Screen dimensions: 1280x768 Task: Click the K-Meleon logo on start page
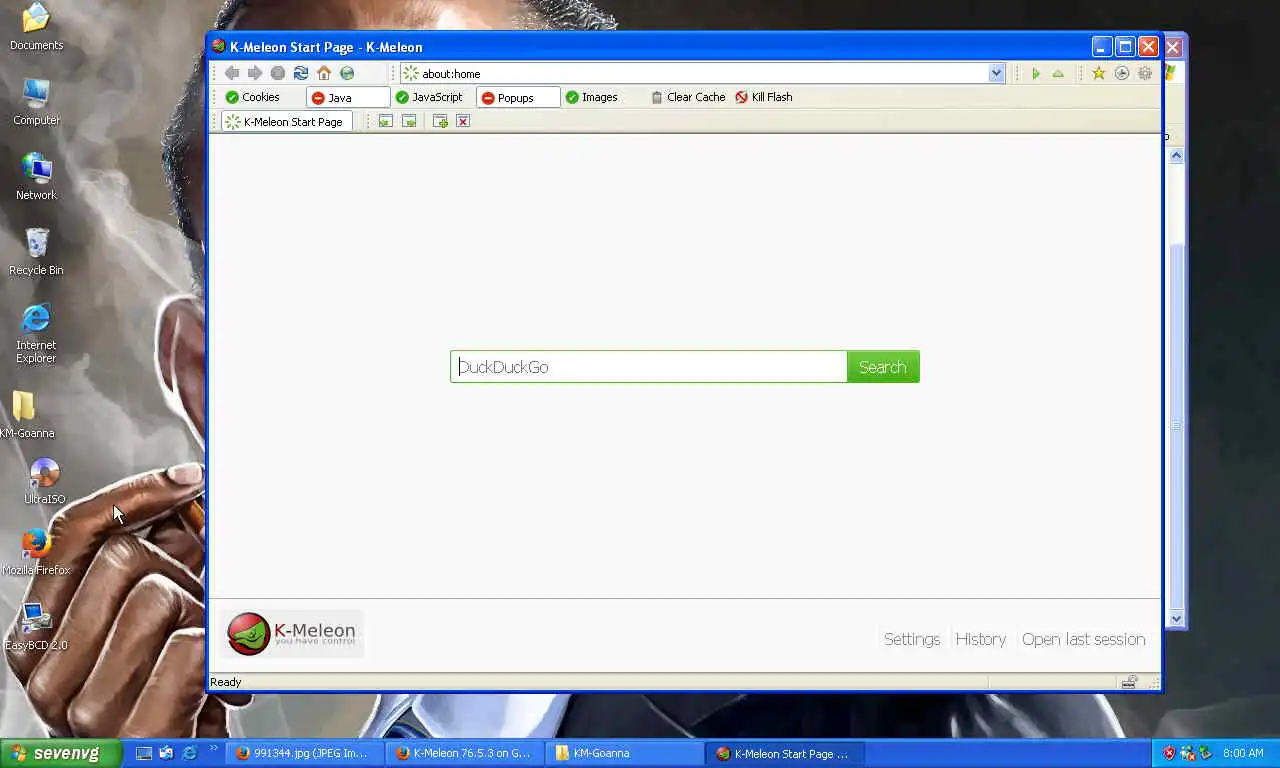click(x=291, y=633)
